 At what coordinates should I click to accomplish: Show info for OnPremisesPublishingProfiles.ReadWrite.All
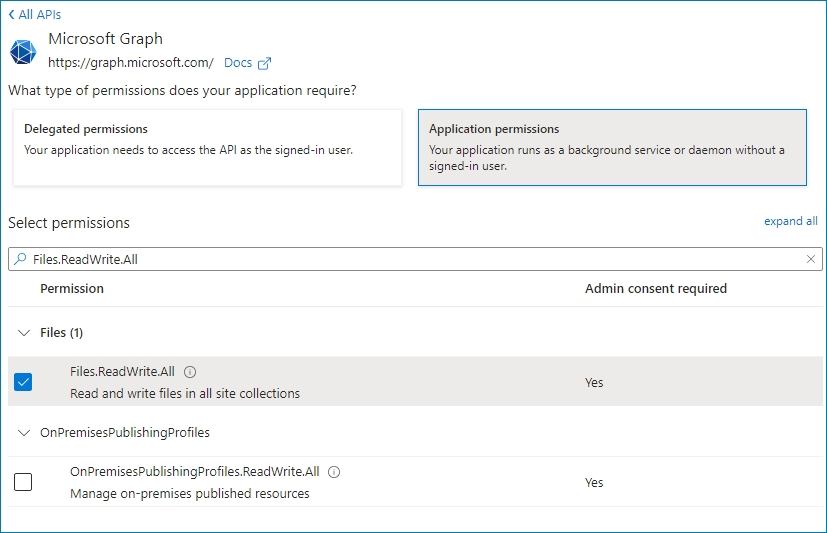coord(334,472)
